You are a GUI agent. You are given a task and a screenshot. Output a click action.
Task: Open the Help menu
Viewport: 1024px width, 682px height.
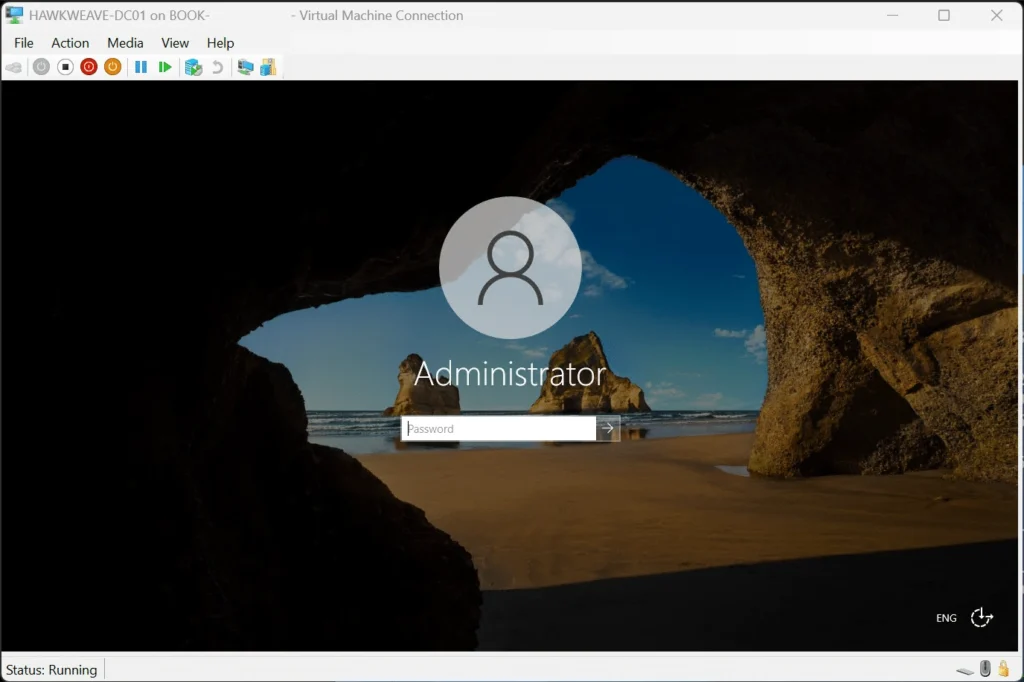220,43
